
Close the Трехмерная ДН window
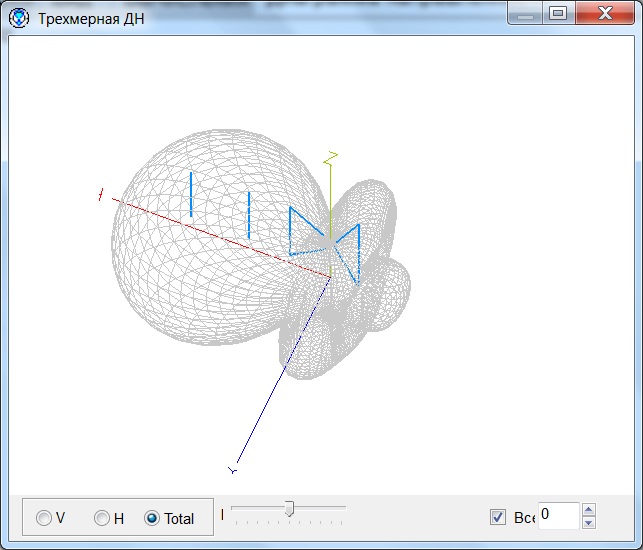604,14
